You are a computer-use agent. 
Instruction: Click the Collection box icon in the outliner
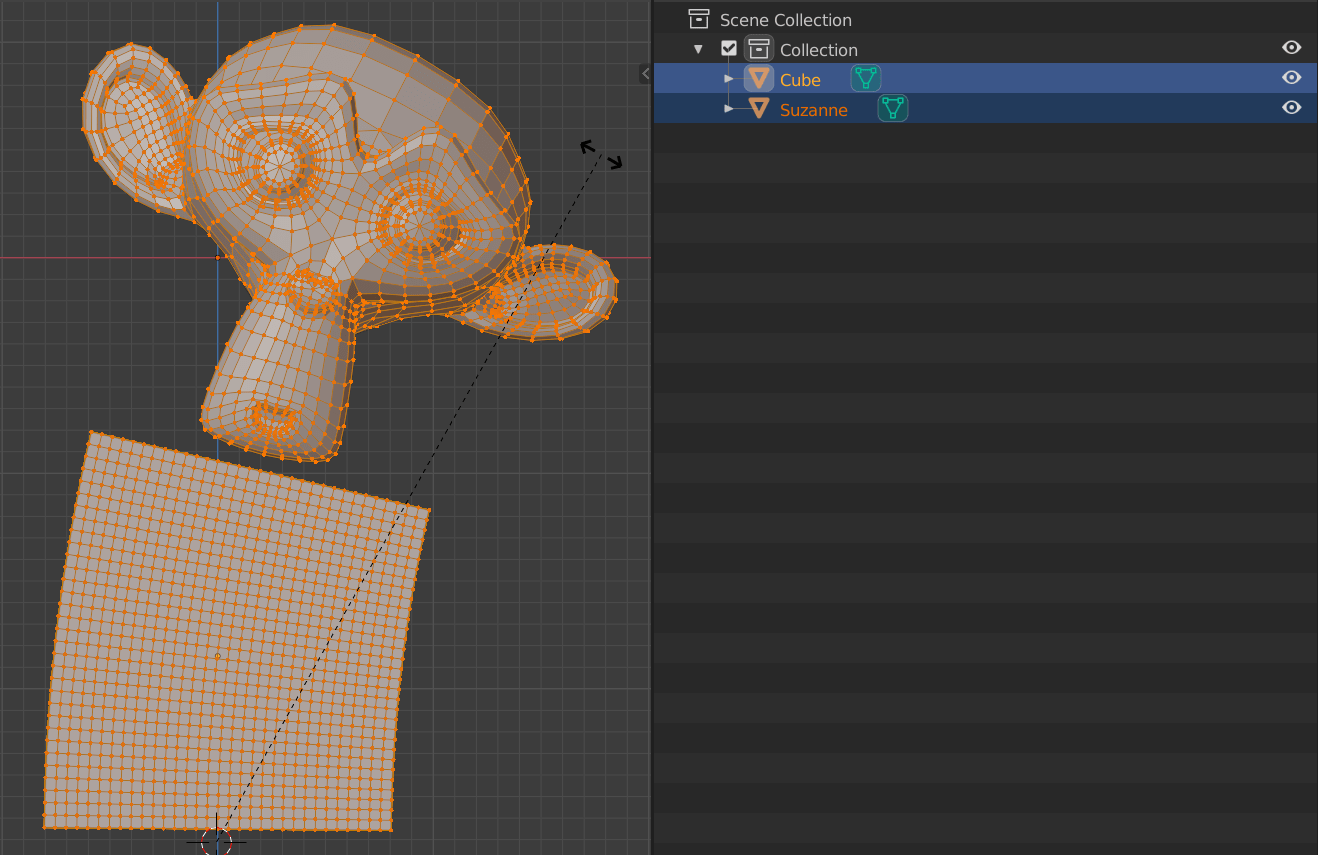click(x=759, y=48)
